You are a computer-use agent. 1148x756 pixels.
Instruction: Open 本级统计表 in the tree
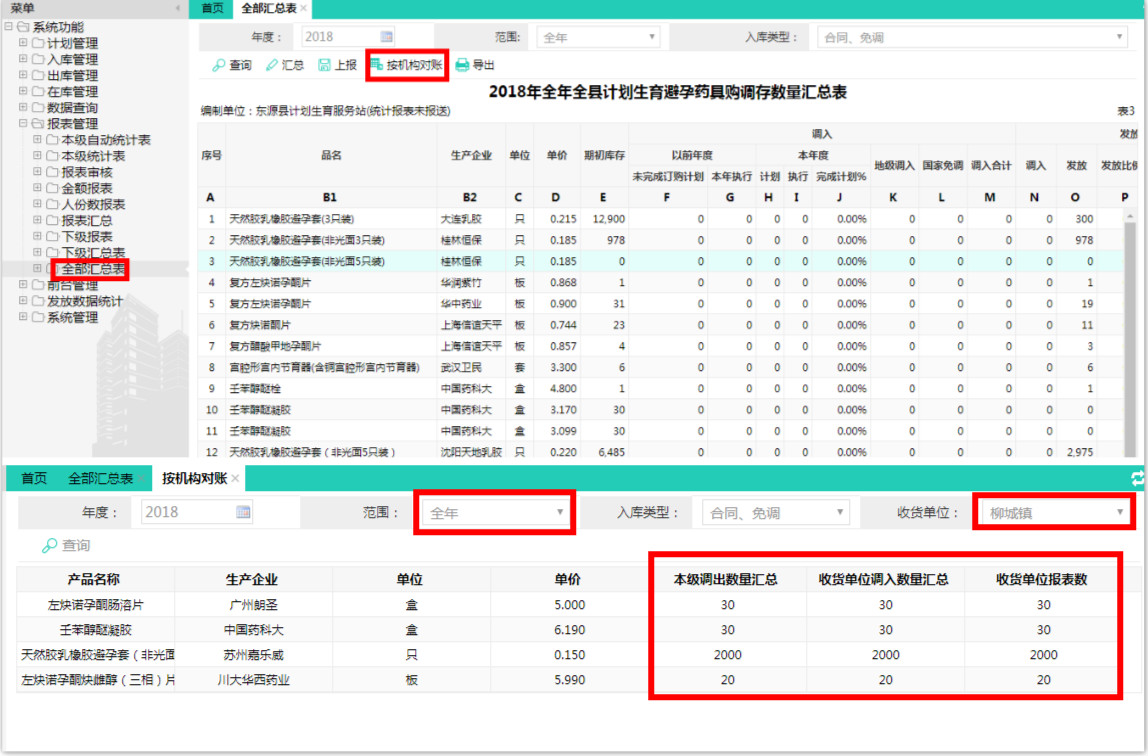92,156
